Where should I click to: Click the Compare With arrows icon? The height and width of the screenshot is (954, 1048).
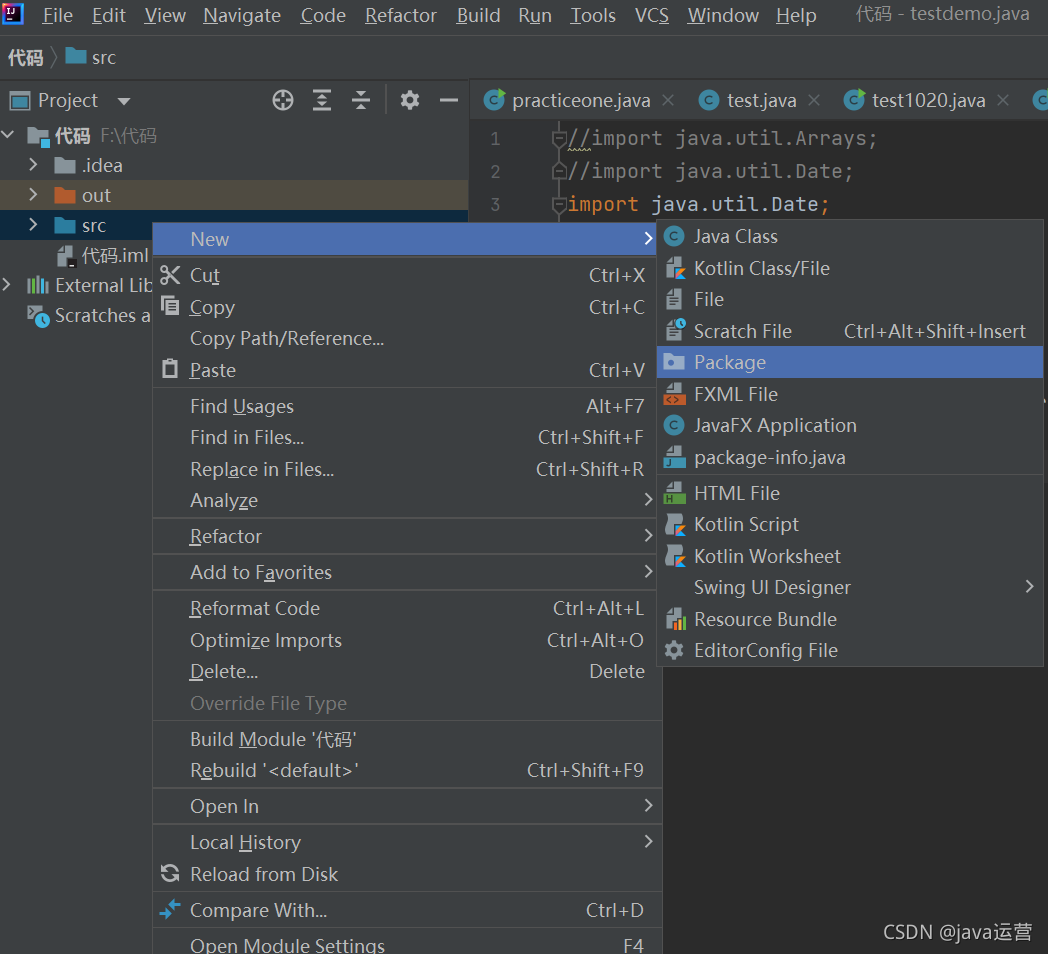click(170, 909)
